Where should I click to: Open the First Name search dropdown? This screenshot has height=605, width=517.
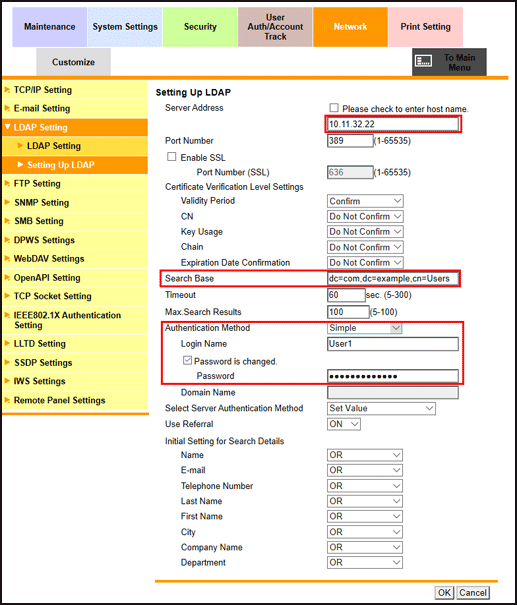(365, 516)
